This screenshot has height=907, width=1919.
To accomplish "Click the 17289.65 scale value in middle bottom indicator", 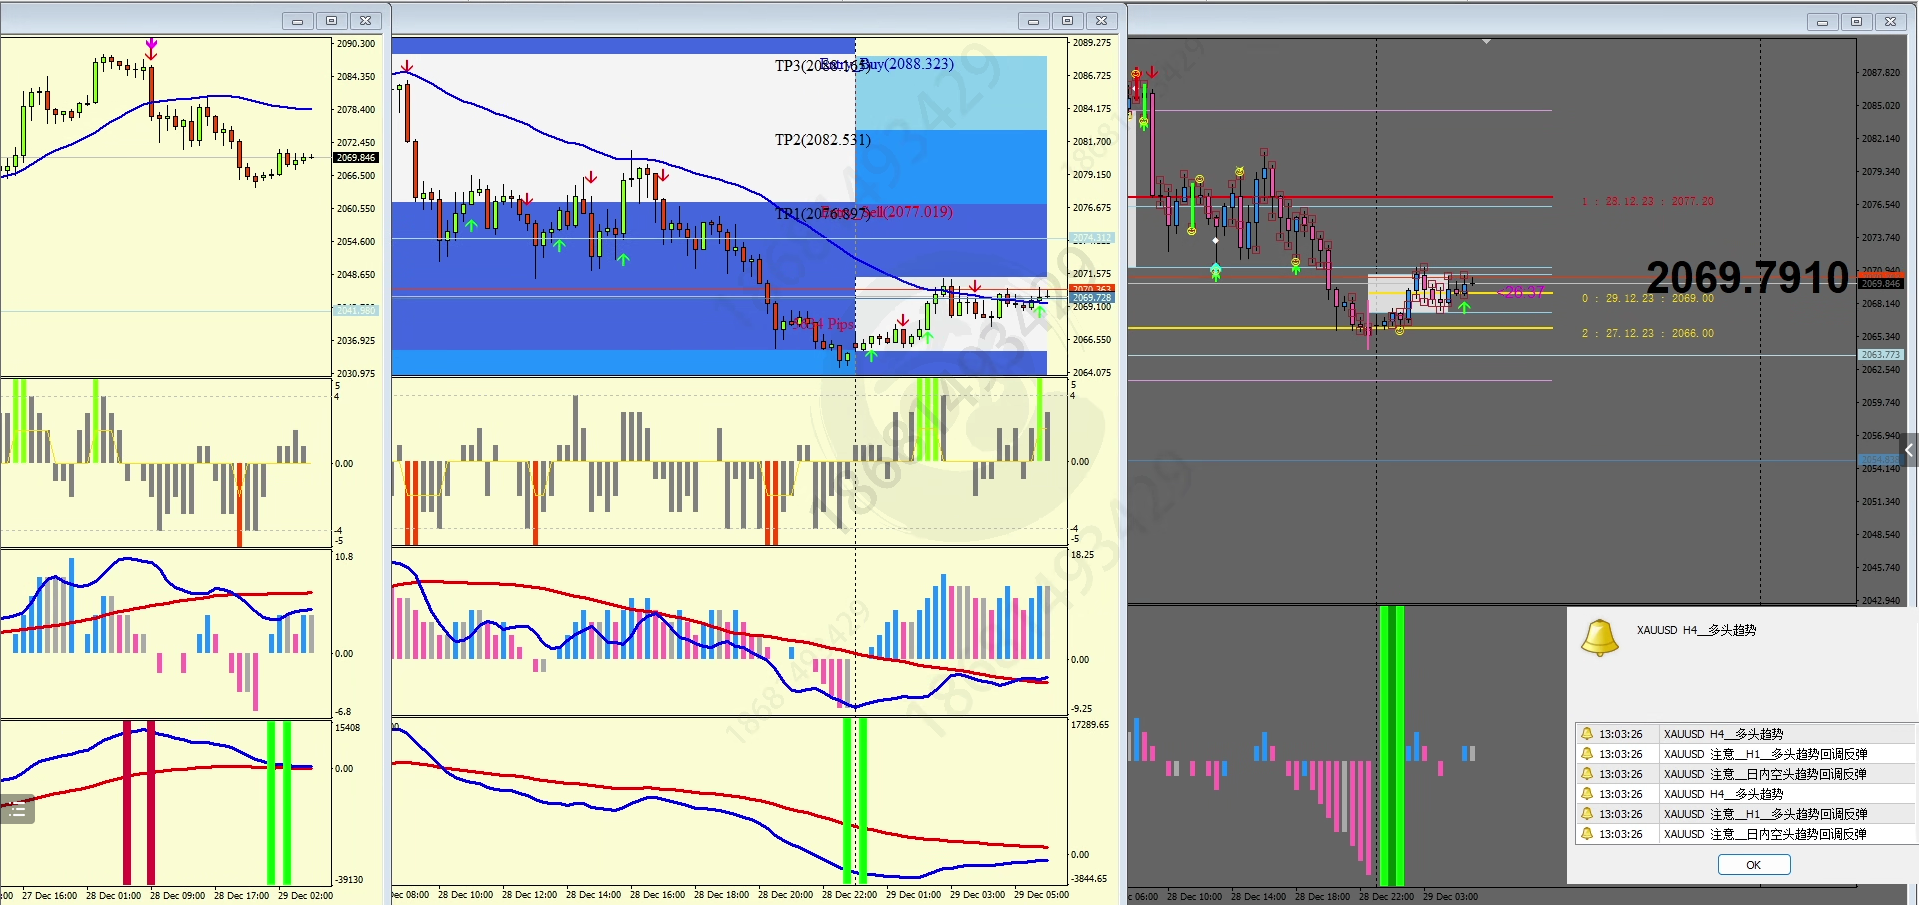I will coord(1090,725).
